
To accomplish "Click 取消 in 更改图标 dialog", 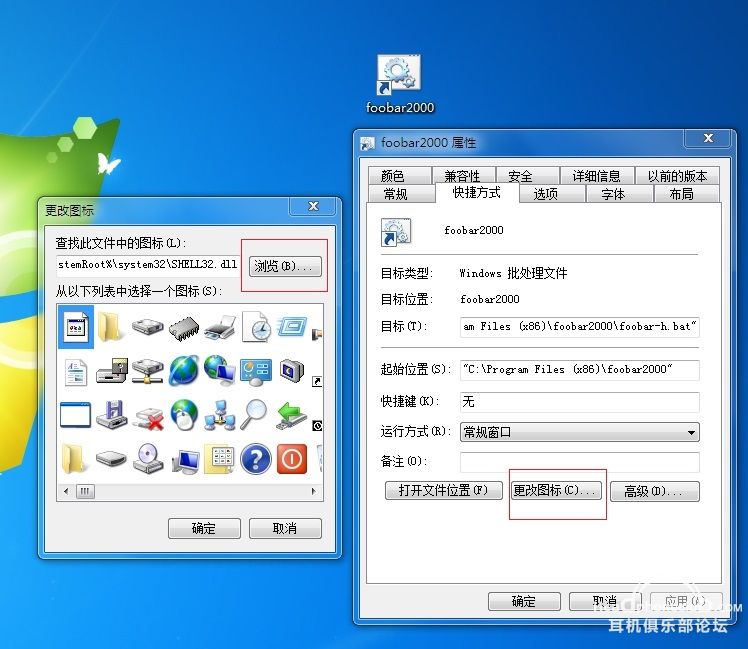I will (285, 528).
